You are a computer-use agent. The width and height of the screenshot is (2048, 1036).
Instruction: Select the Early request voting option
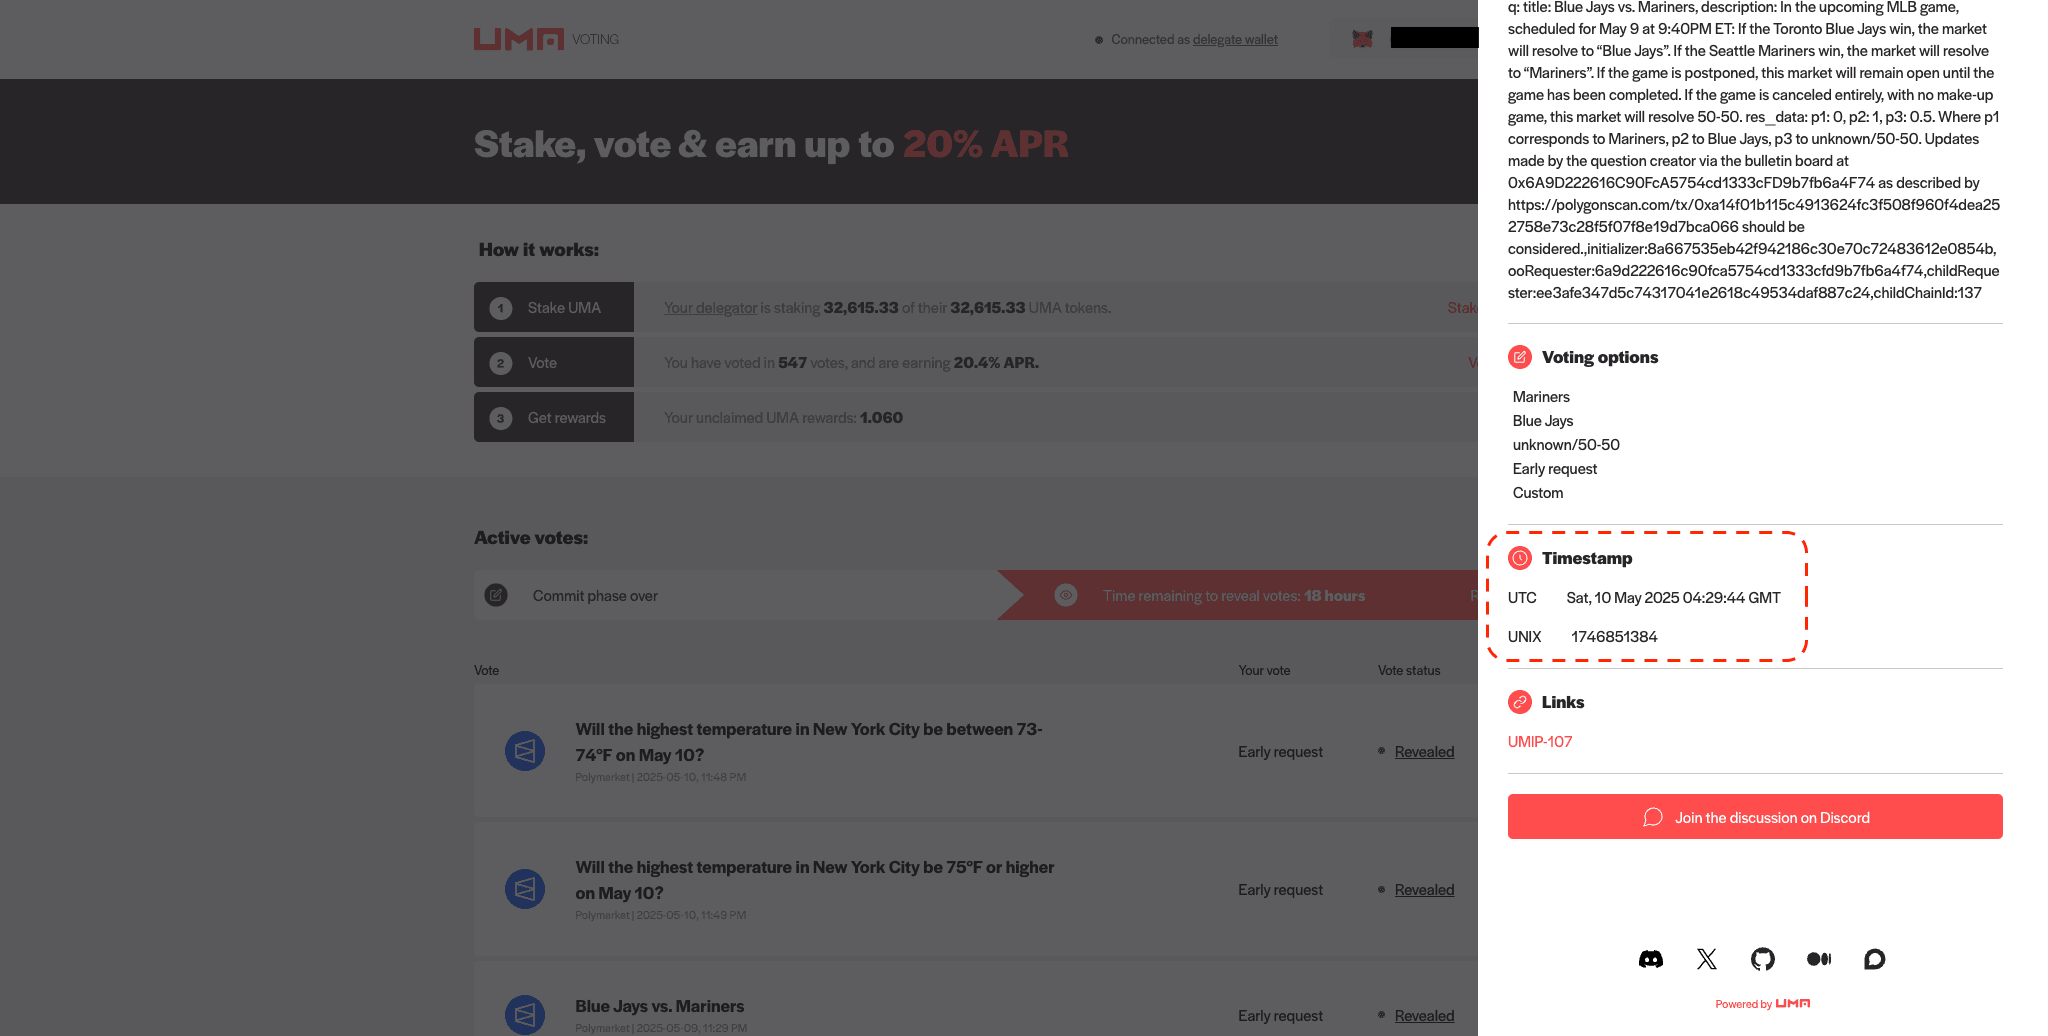click(x=1554, y=468)
